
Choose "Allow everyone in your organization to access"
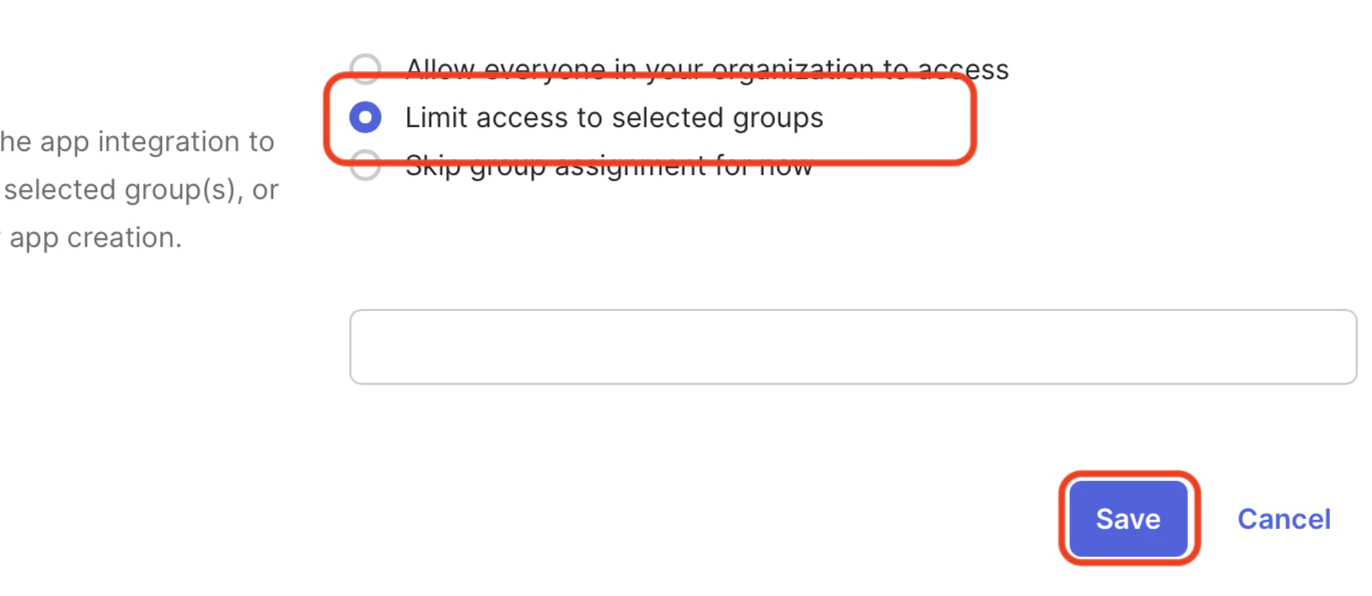click(365, 69)
